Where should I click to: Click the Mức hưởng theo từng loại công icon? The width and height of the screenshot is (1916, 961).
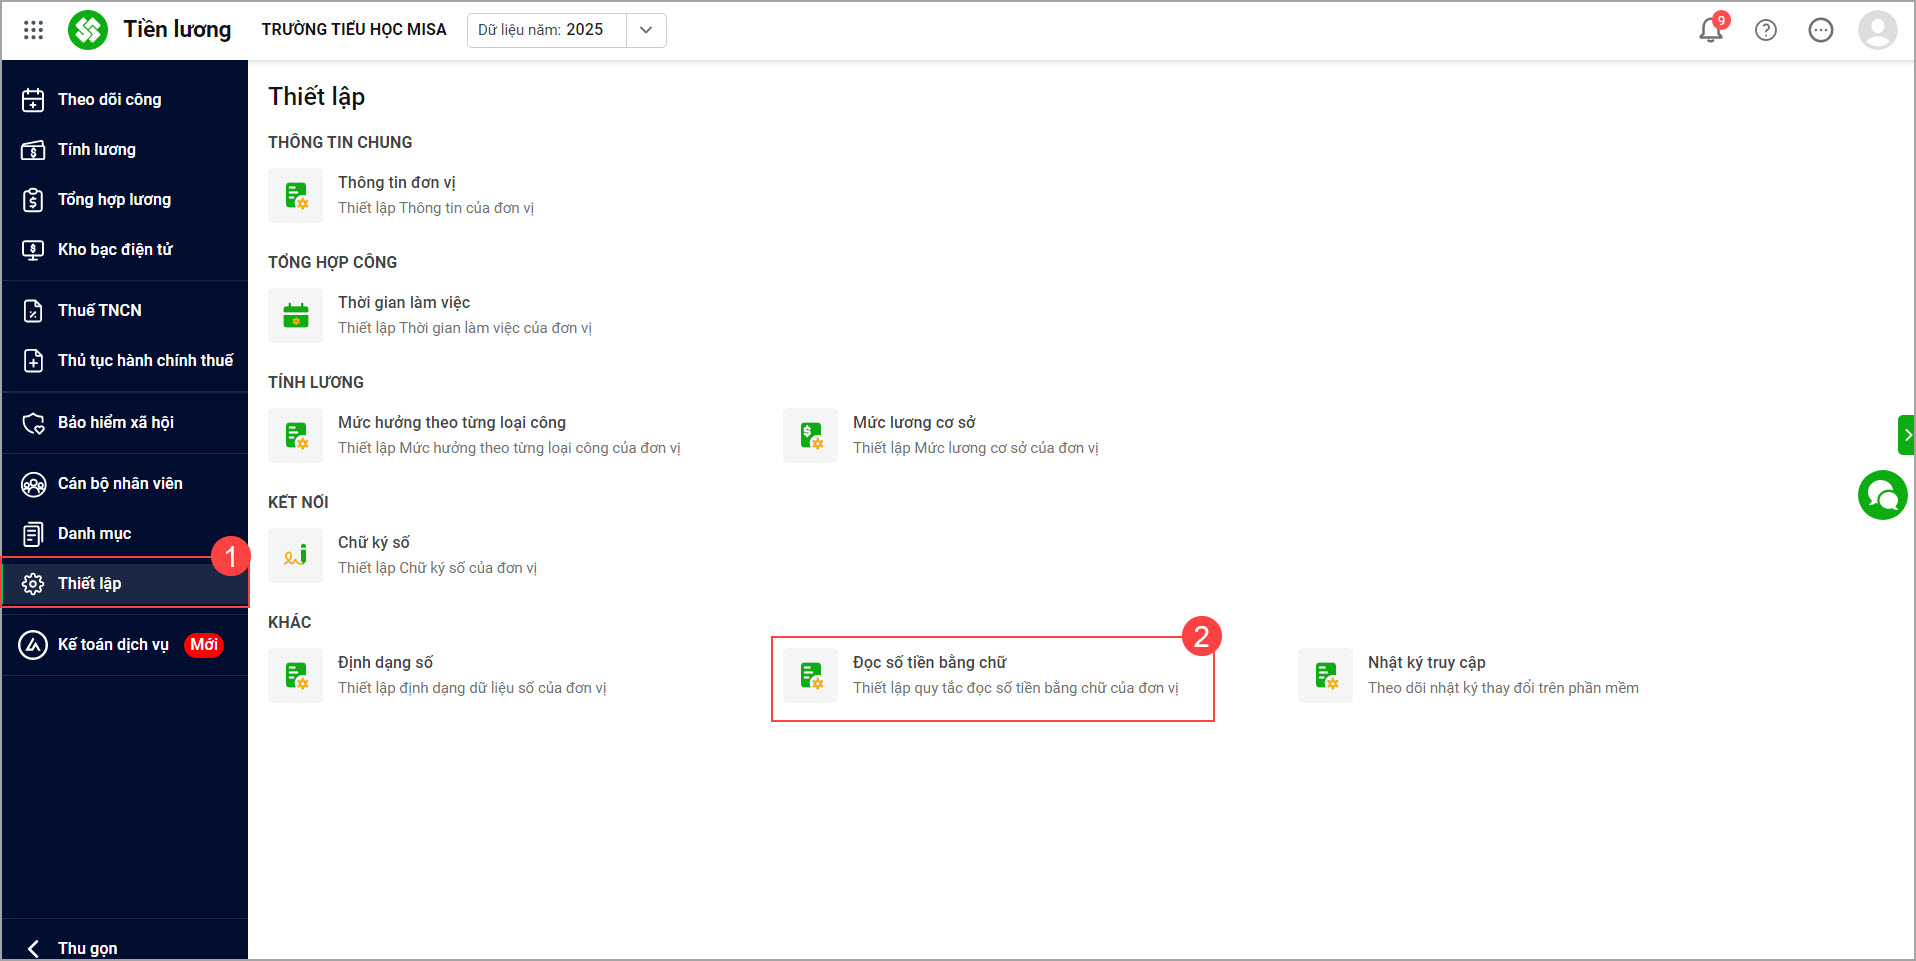(295, 435)
